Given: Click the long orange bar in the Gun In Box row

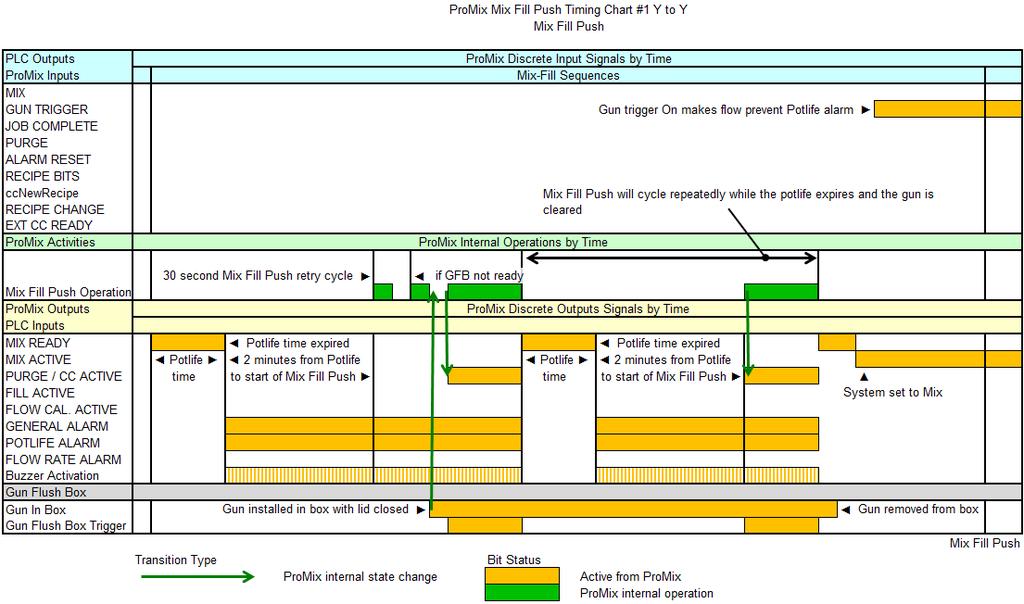Looking at the screenshot, I should point(633,509).
